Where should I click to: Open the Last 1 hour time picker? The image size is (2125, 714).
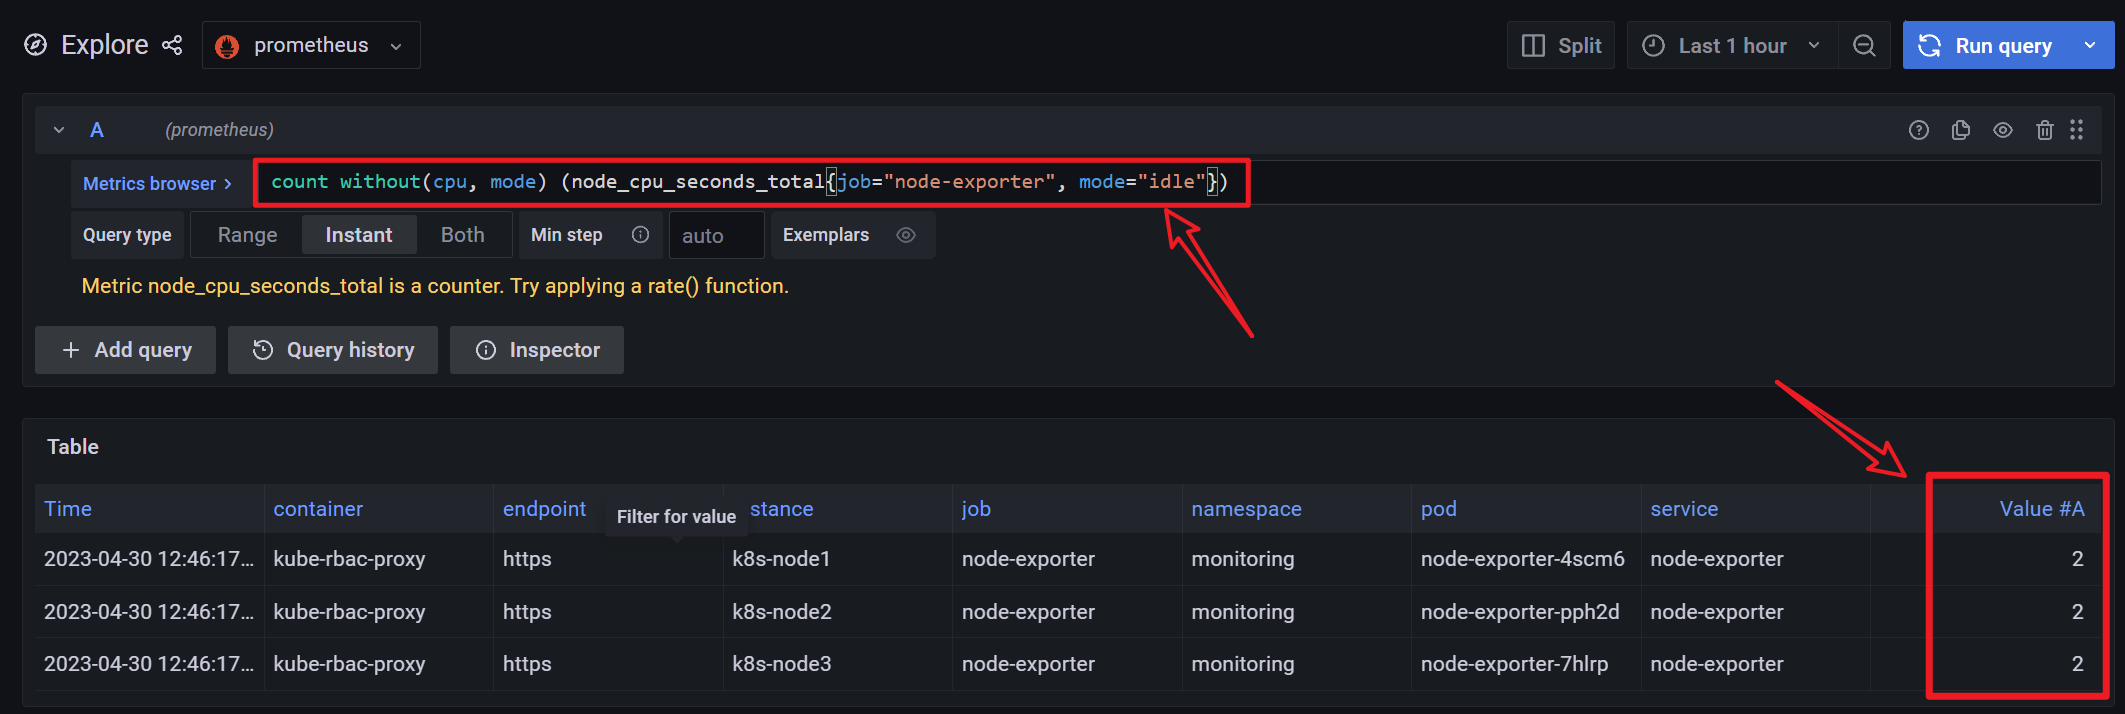1732,46
